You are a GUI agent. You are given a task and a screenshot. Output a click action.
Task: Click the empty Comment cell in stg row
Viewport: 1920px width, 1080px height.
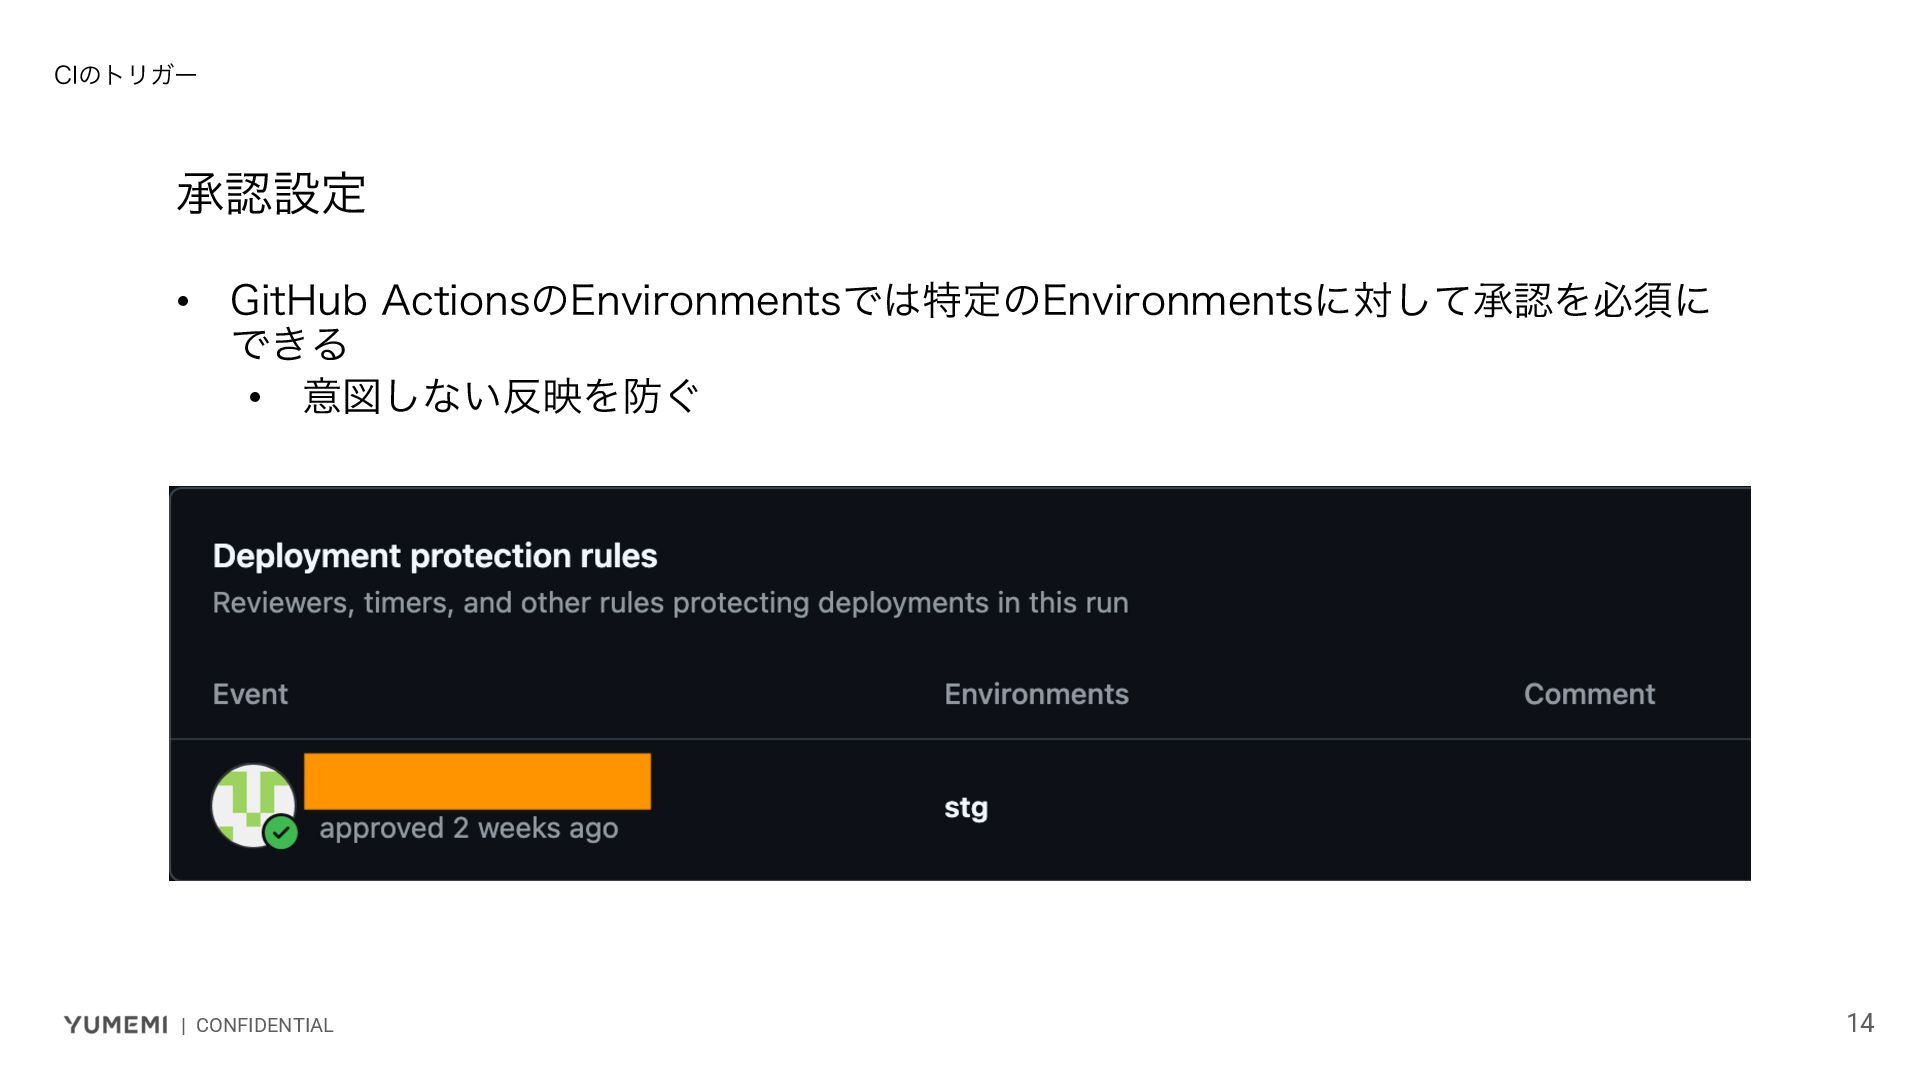(1588, 808)
